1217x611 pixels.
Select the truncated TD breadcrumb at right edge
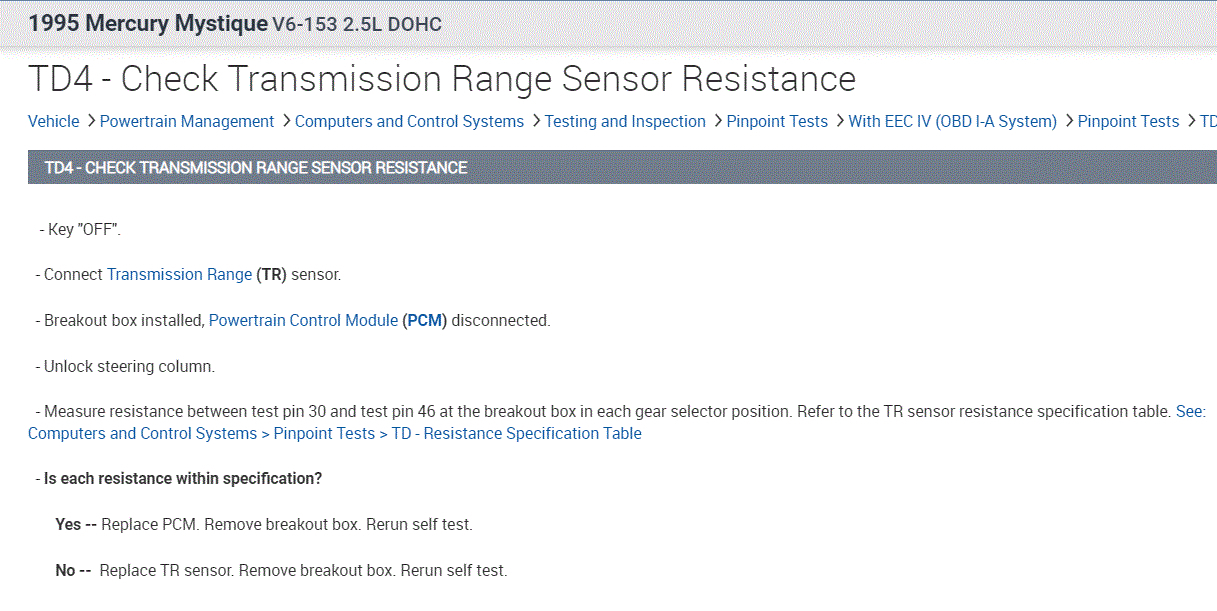(1207, 121)
